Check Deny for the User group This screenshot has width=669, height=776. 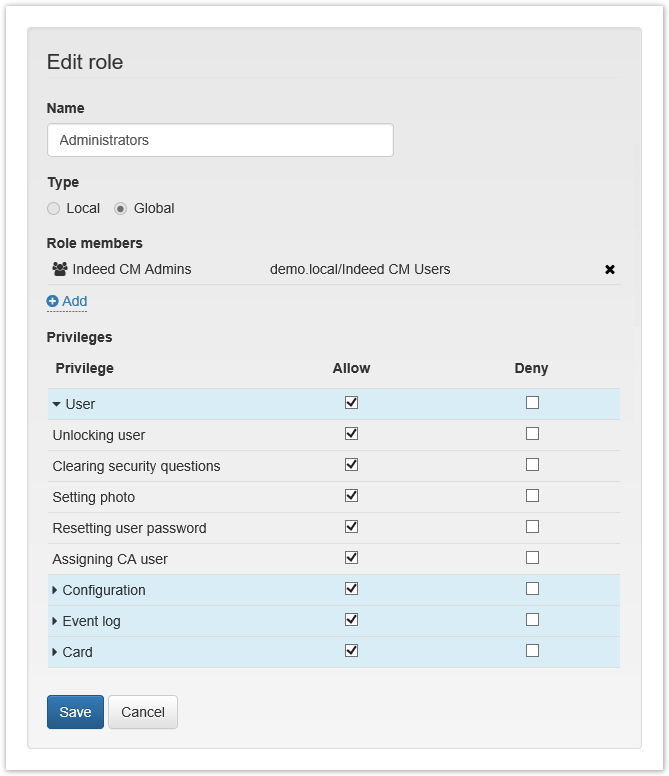point(532,403)
